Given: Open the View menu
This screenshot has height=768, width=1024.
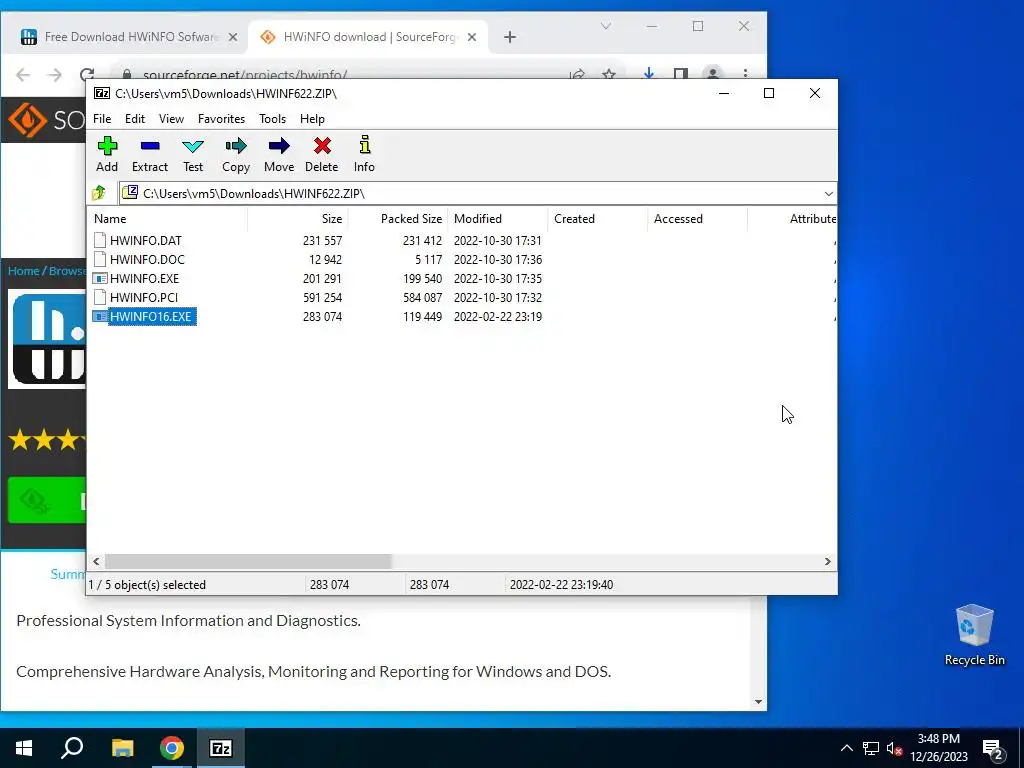Looking at the screenshot, I should coord(171,119).
